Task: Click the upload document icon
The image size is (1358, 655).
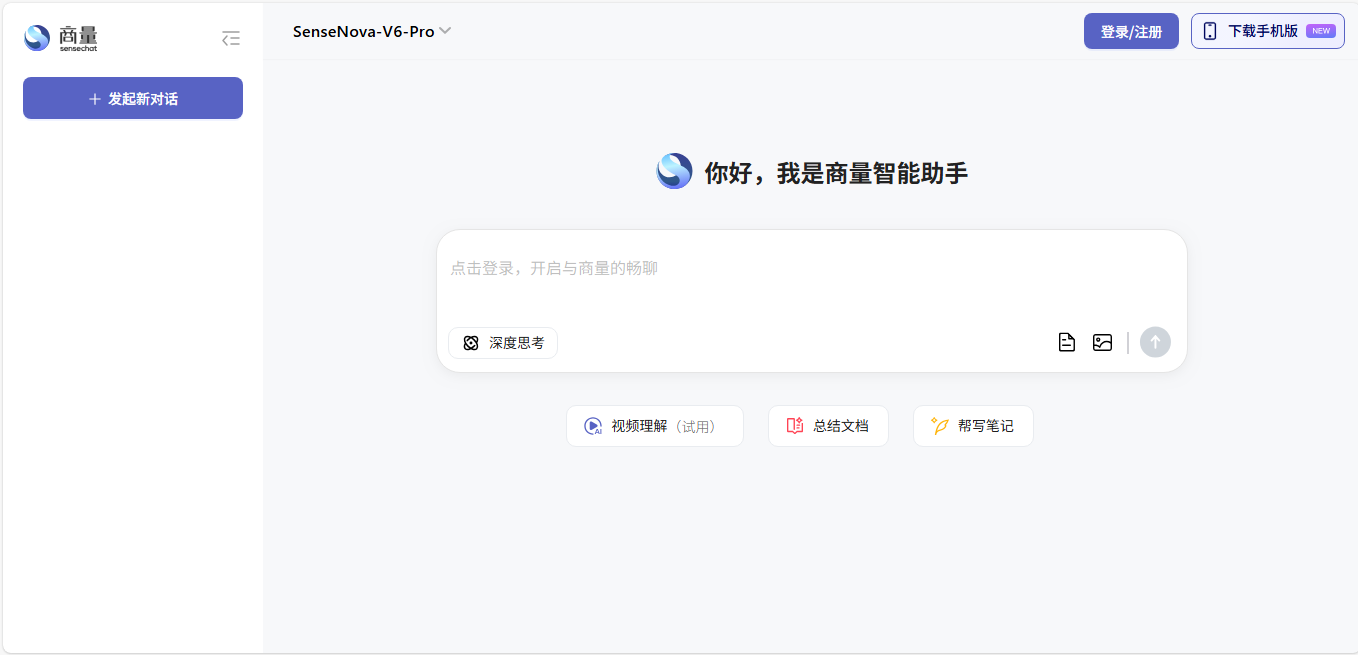Action: point(1067,342)
